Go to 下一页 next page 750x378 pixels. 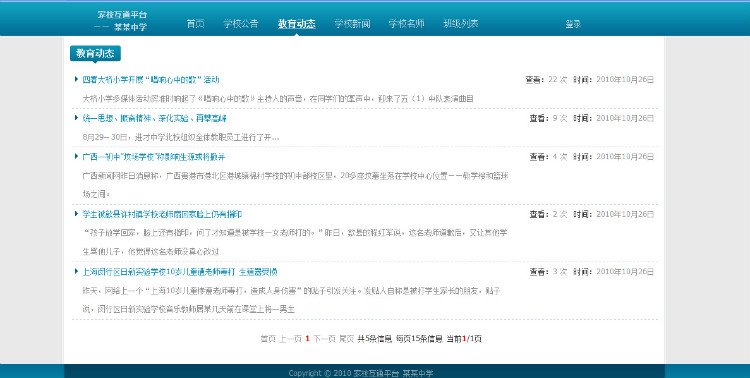324,339
